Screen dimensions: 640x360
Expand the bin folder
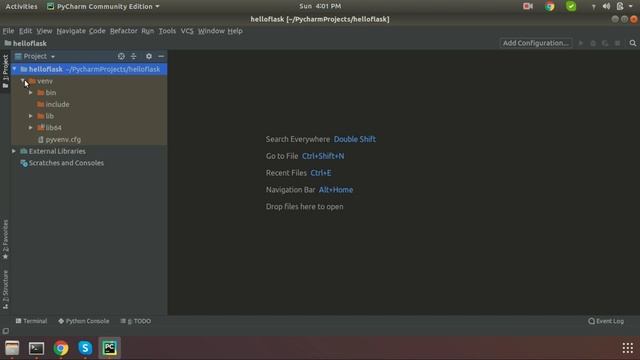click(x=31, y=93)
